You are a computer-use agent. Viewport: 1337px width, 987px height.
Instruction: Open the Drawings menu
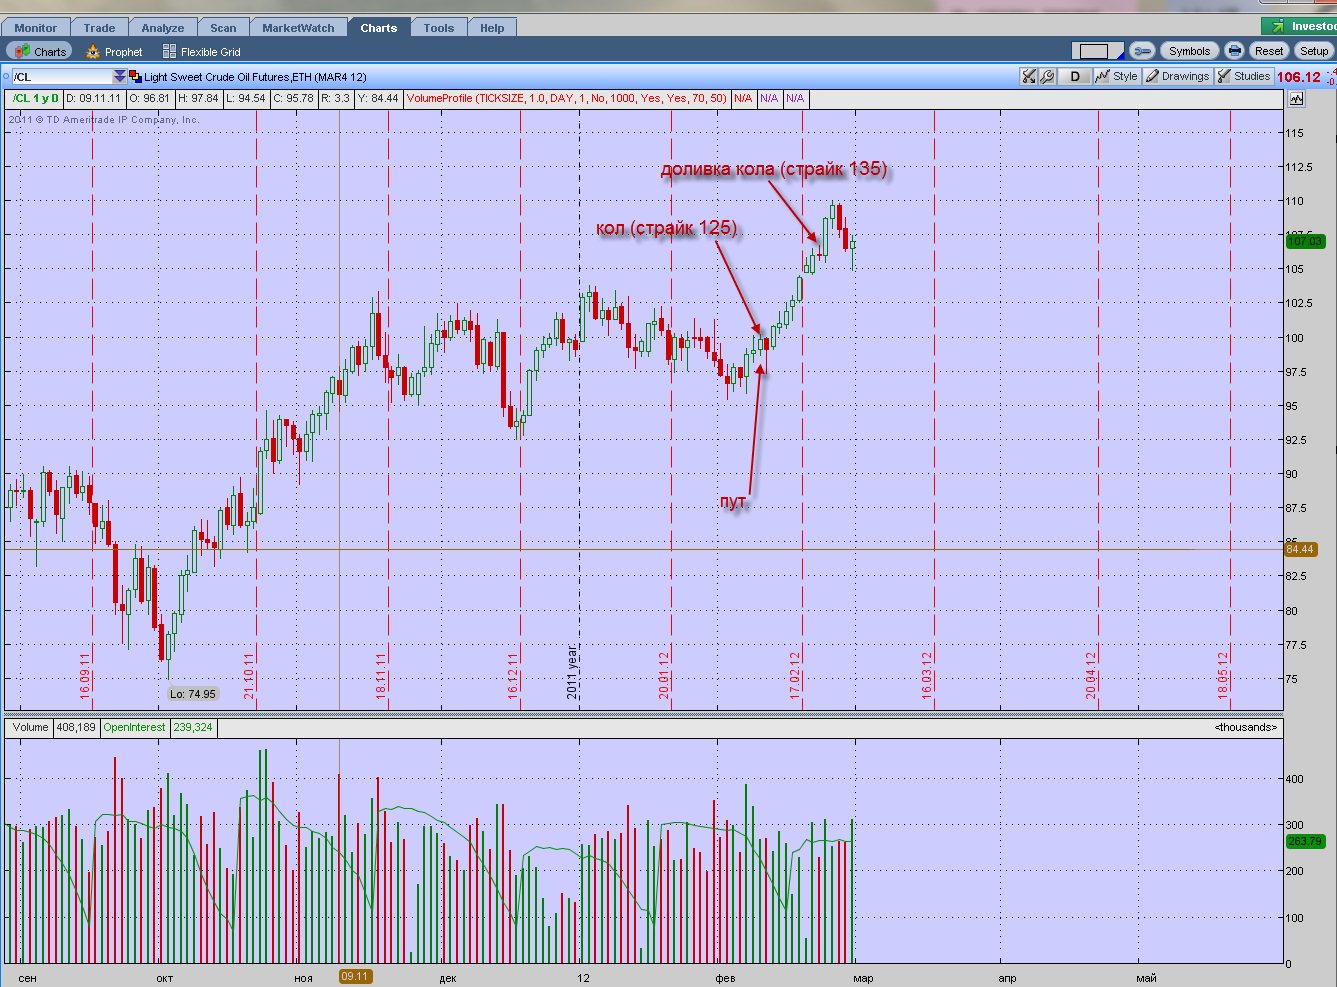click(x=1177, y=77)
